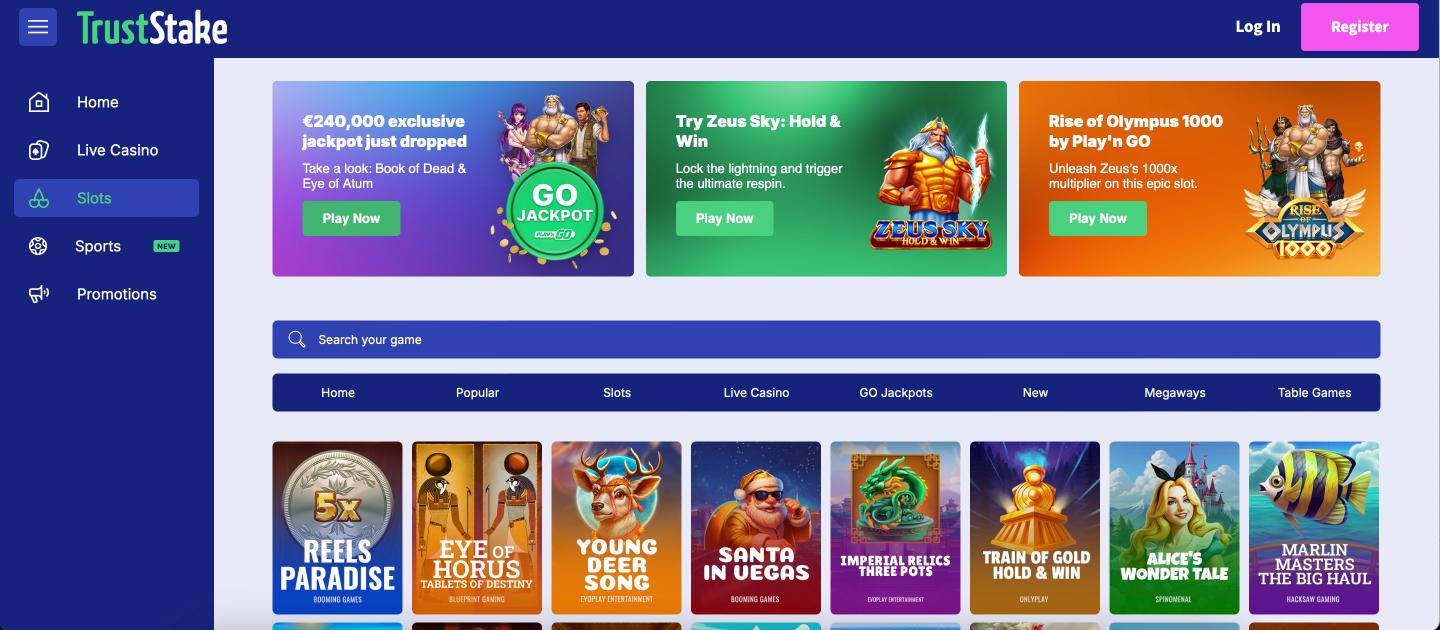Play Now on Zeus Sky banner
The height and width of the screenshot is (630, 1440).
point(725,219)
